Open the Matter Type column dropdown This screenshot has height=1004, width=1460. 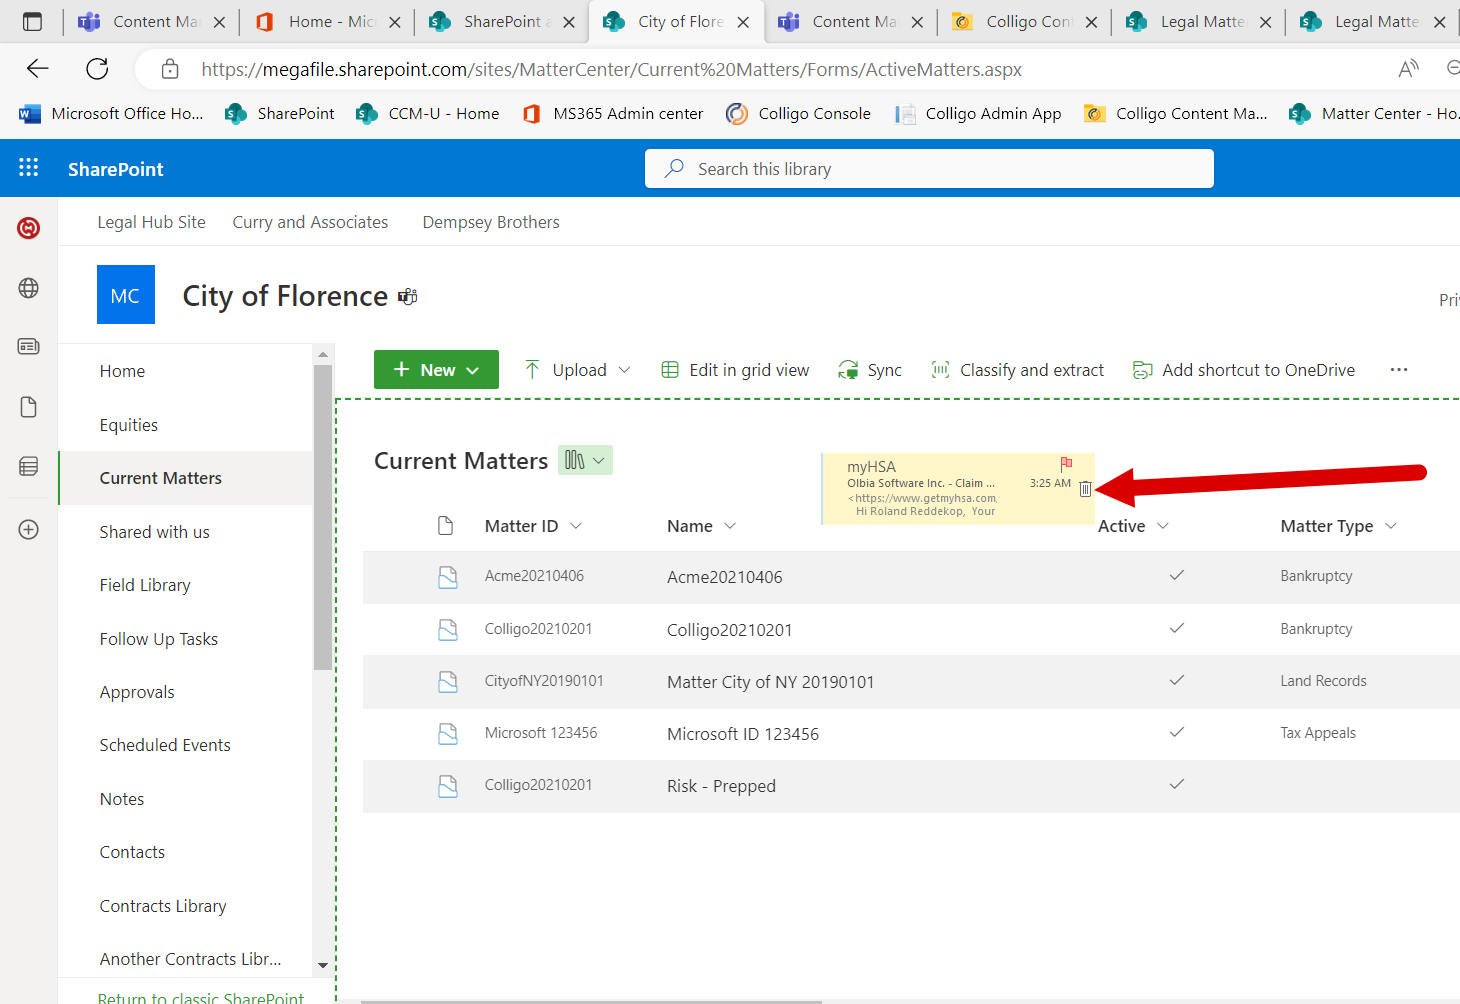click(1391, 525)
